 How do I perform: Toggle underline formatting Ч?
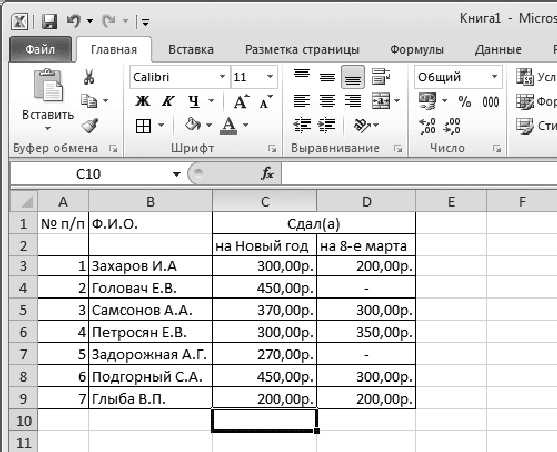194,101
